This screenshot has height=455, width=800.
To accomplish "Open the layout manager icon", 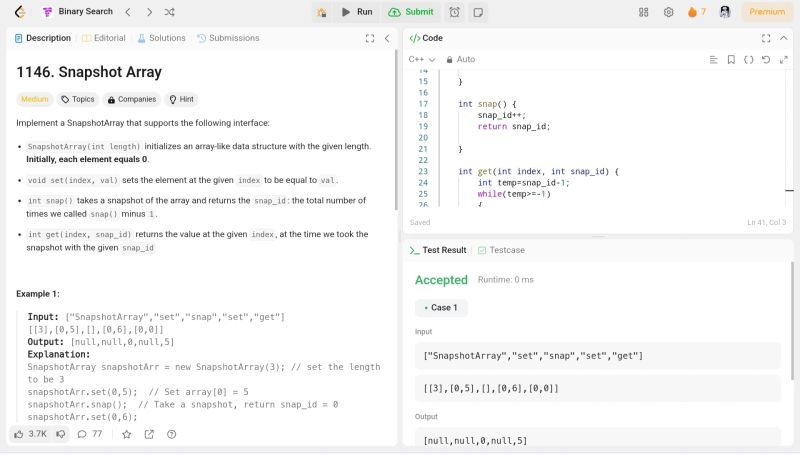I will 643,12.
